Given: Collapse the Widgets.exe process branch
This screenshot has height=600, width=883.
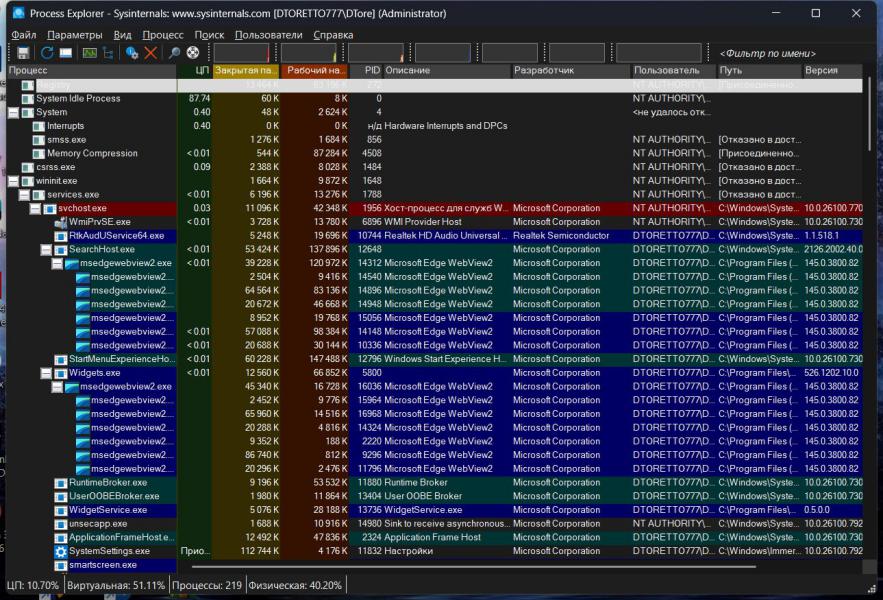Looking at the screenshot, I should (x=47, y=373).
